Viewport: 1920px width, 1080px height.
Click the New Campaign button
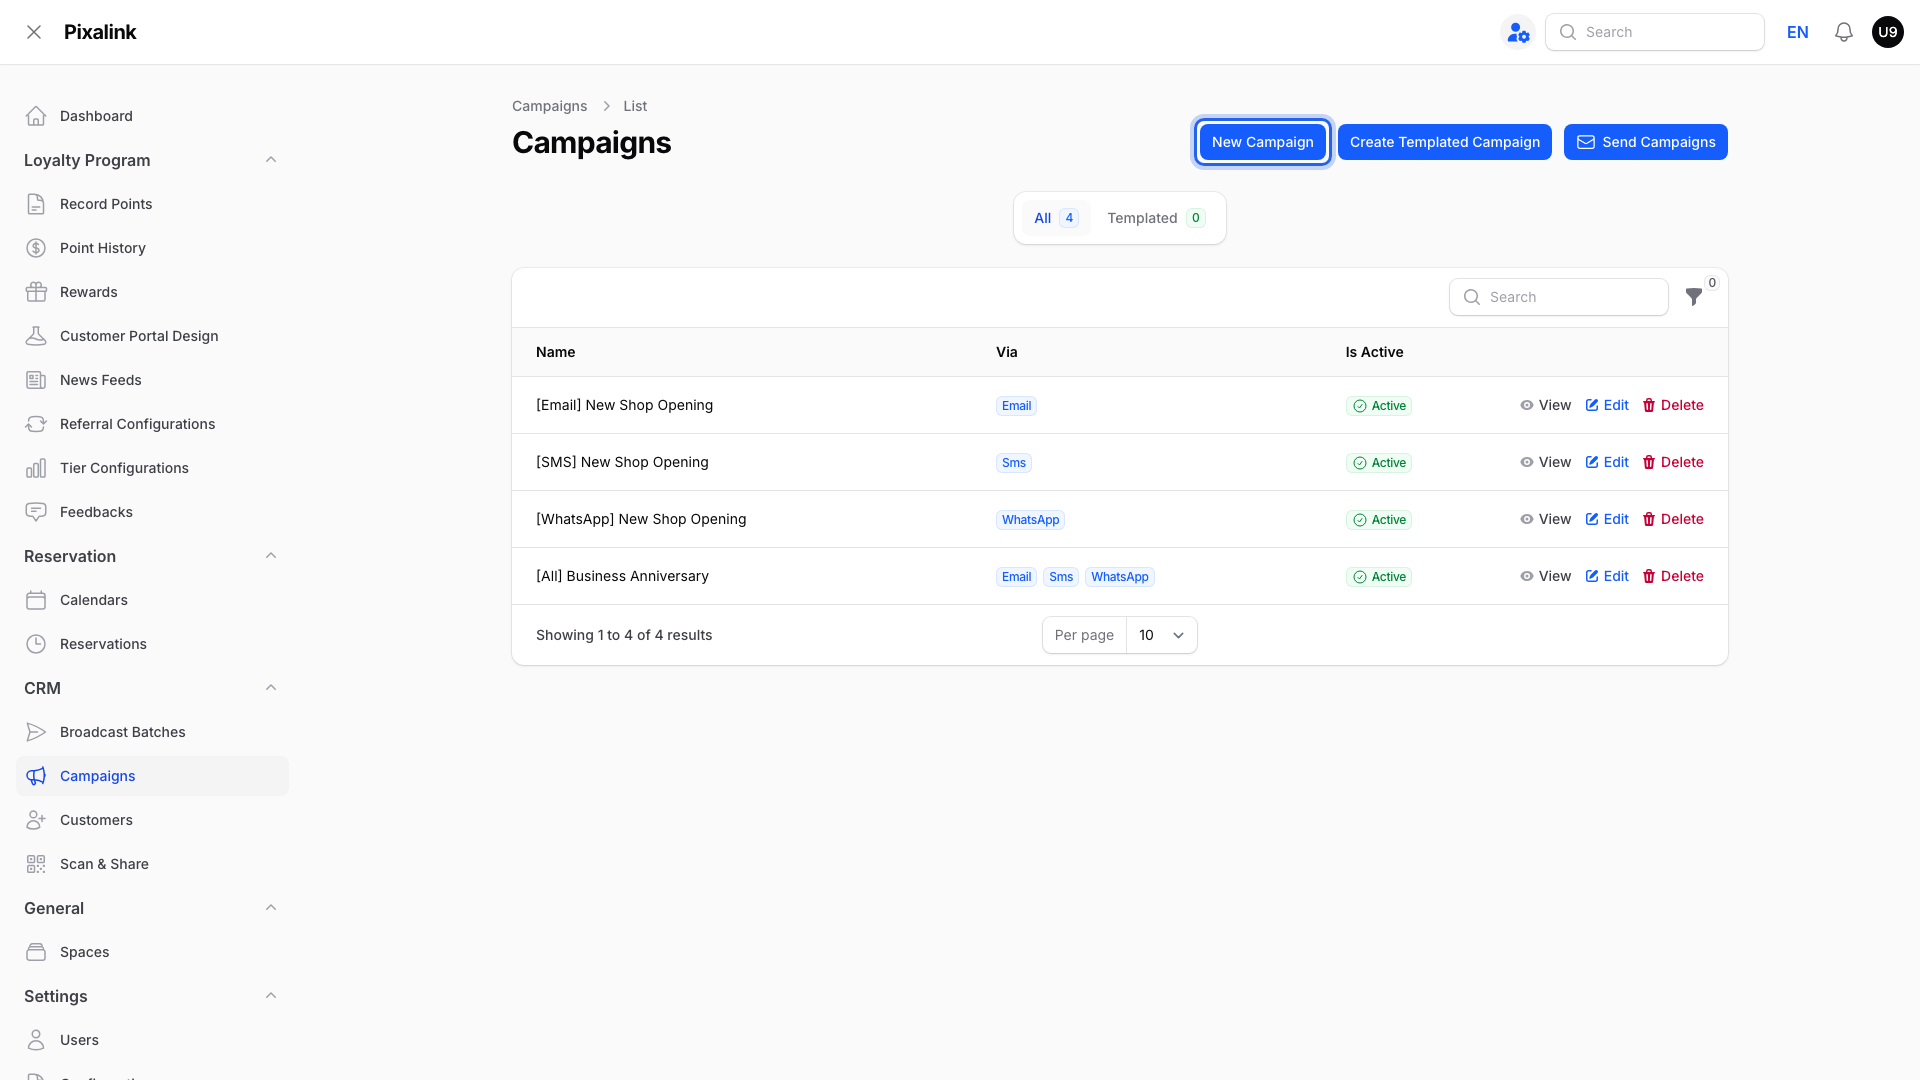point(1263,142)
